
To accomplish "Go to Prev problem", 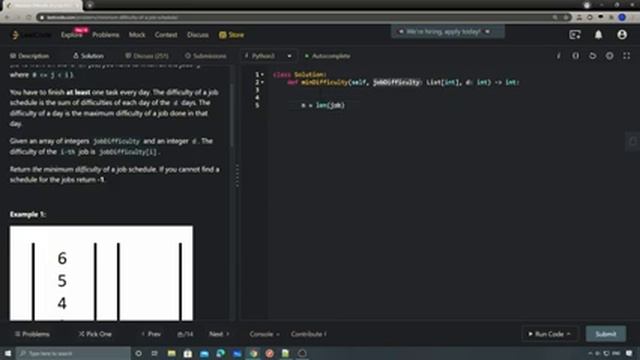I will 151,334.
